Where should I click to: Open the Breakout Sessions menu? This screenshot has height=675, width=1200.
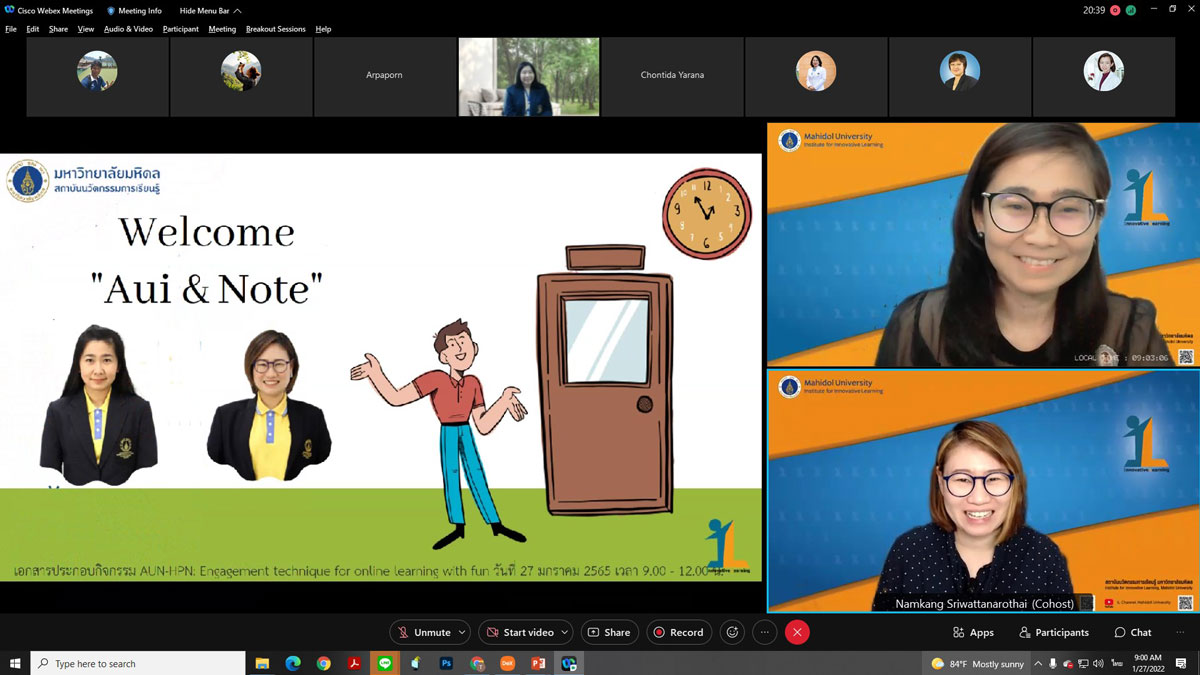point(275,29)
